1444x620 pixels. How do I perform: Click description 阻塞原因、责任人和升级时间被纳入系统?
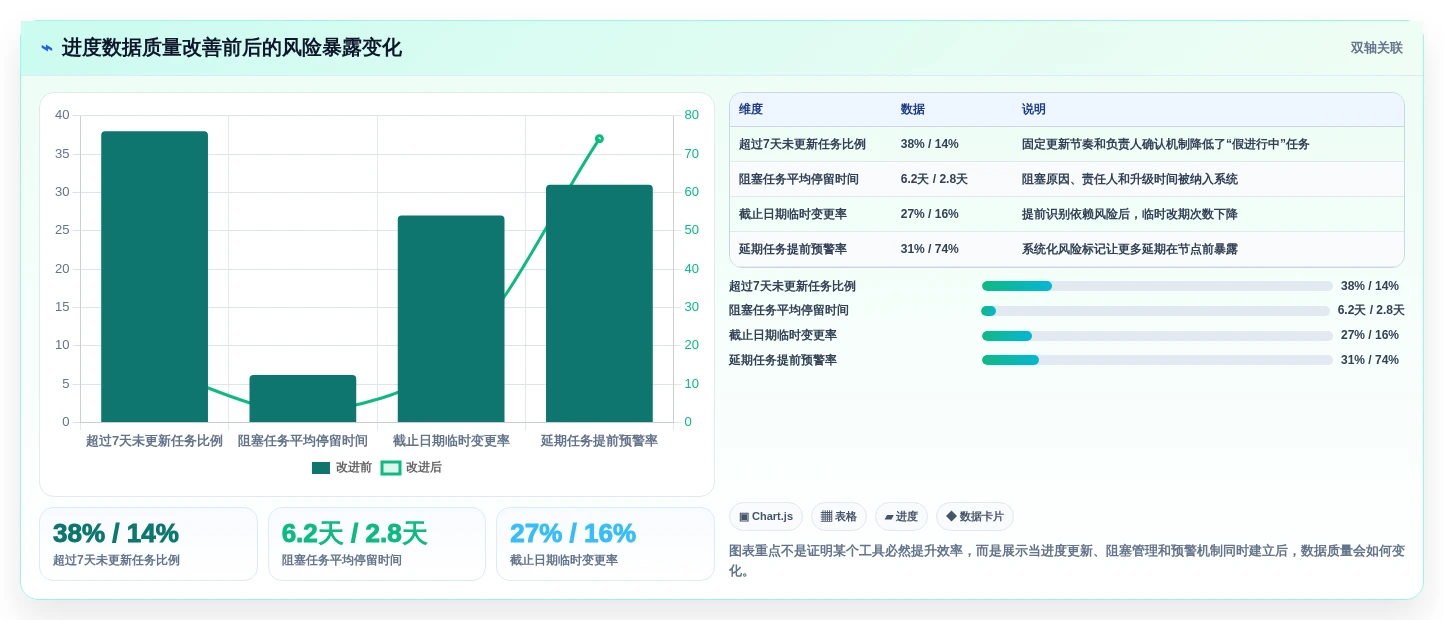(x=1130, y=179)
